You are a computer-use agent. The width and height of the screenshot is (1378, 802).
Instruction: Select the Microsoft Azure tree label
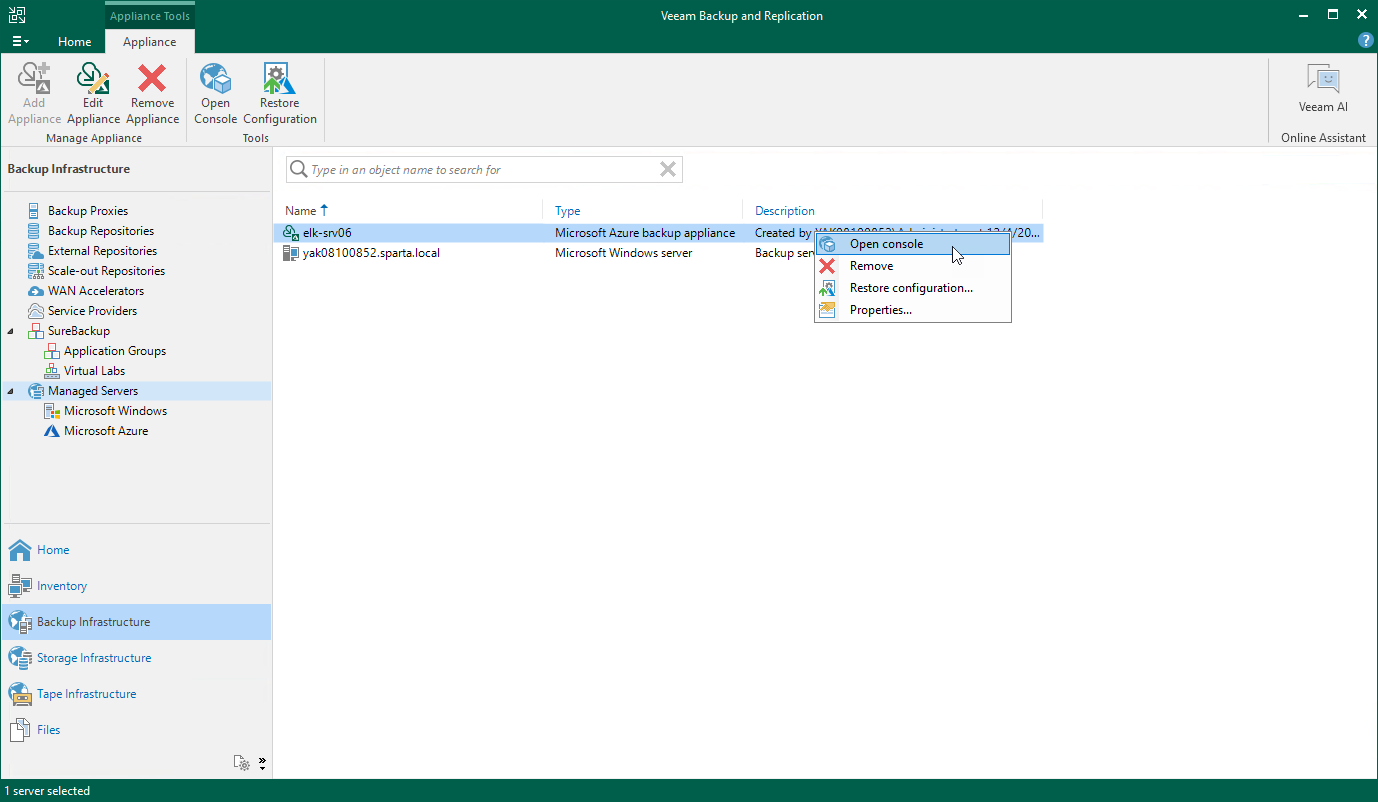click(x=106, y=431)
